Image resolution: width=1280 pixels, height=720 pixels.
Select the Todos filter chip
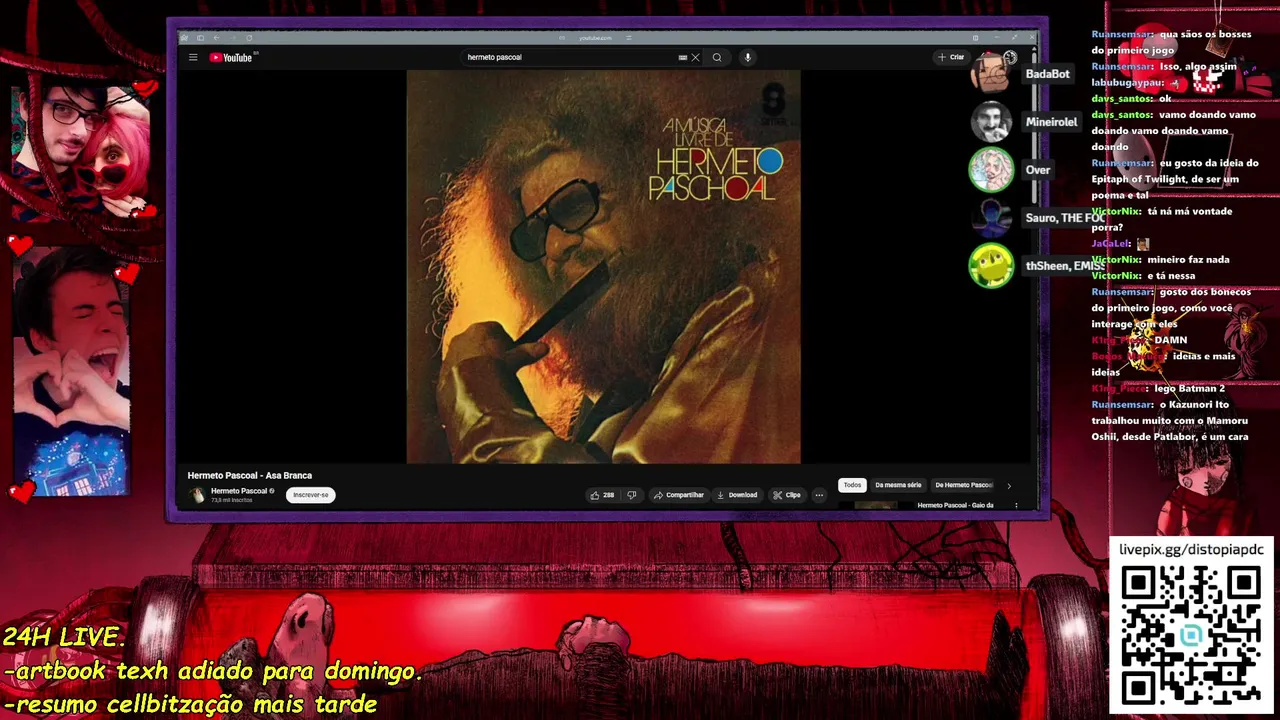[852, 485]
